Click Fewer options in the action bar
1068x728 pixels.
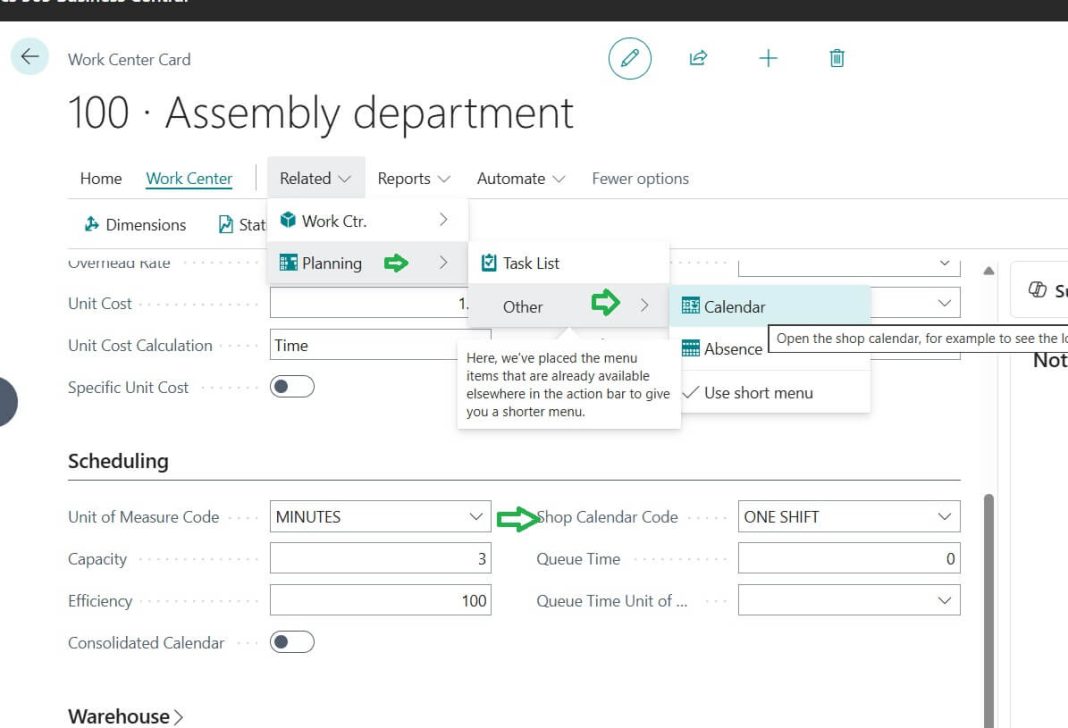(639, 177)
